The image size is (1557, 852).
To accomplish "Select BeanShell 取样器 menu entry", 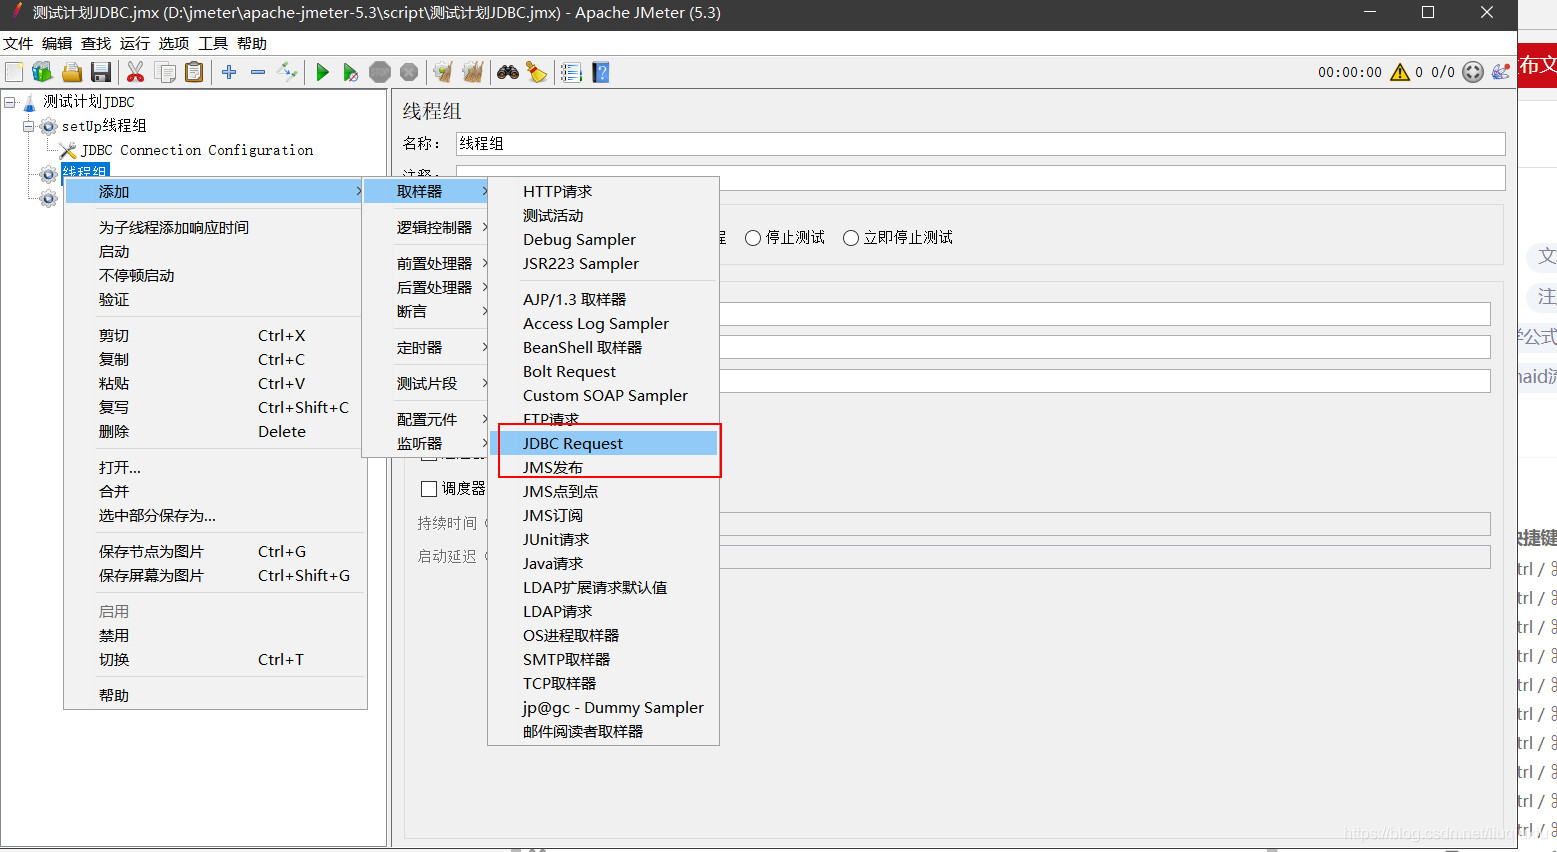I will [x=604, y=347].
